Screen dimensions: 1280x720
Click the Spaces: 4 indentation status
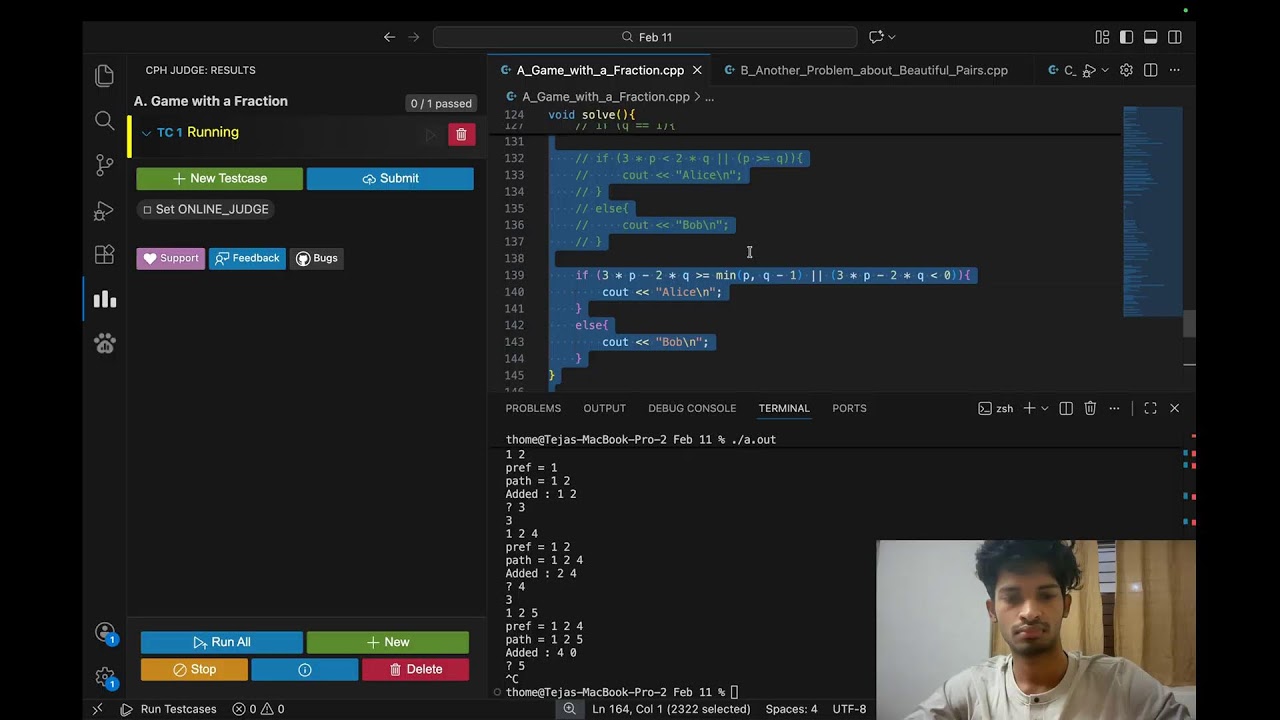coord(791,709)
